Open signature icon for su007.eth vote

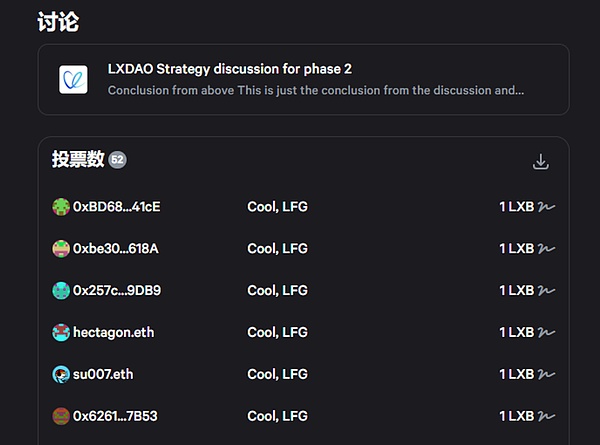547,374
